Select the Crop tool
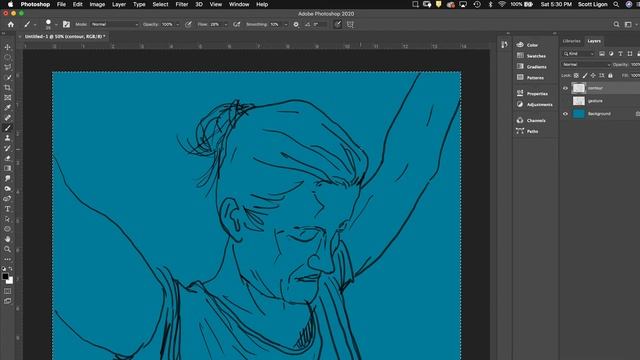The width and height of the screenshot is (640, 360). coord(7,88)
